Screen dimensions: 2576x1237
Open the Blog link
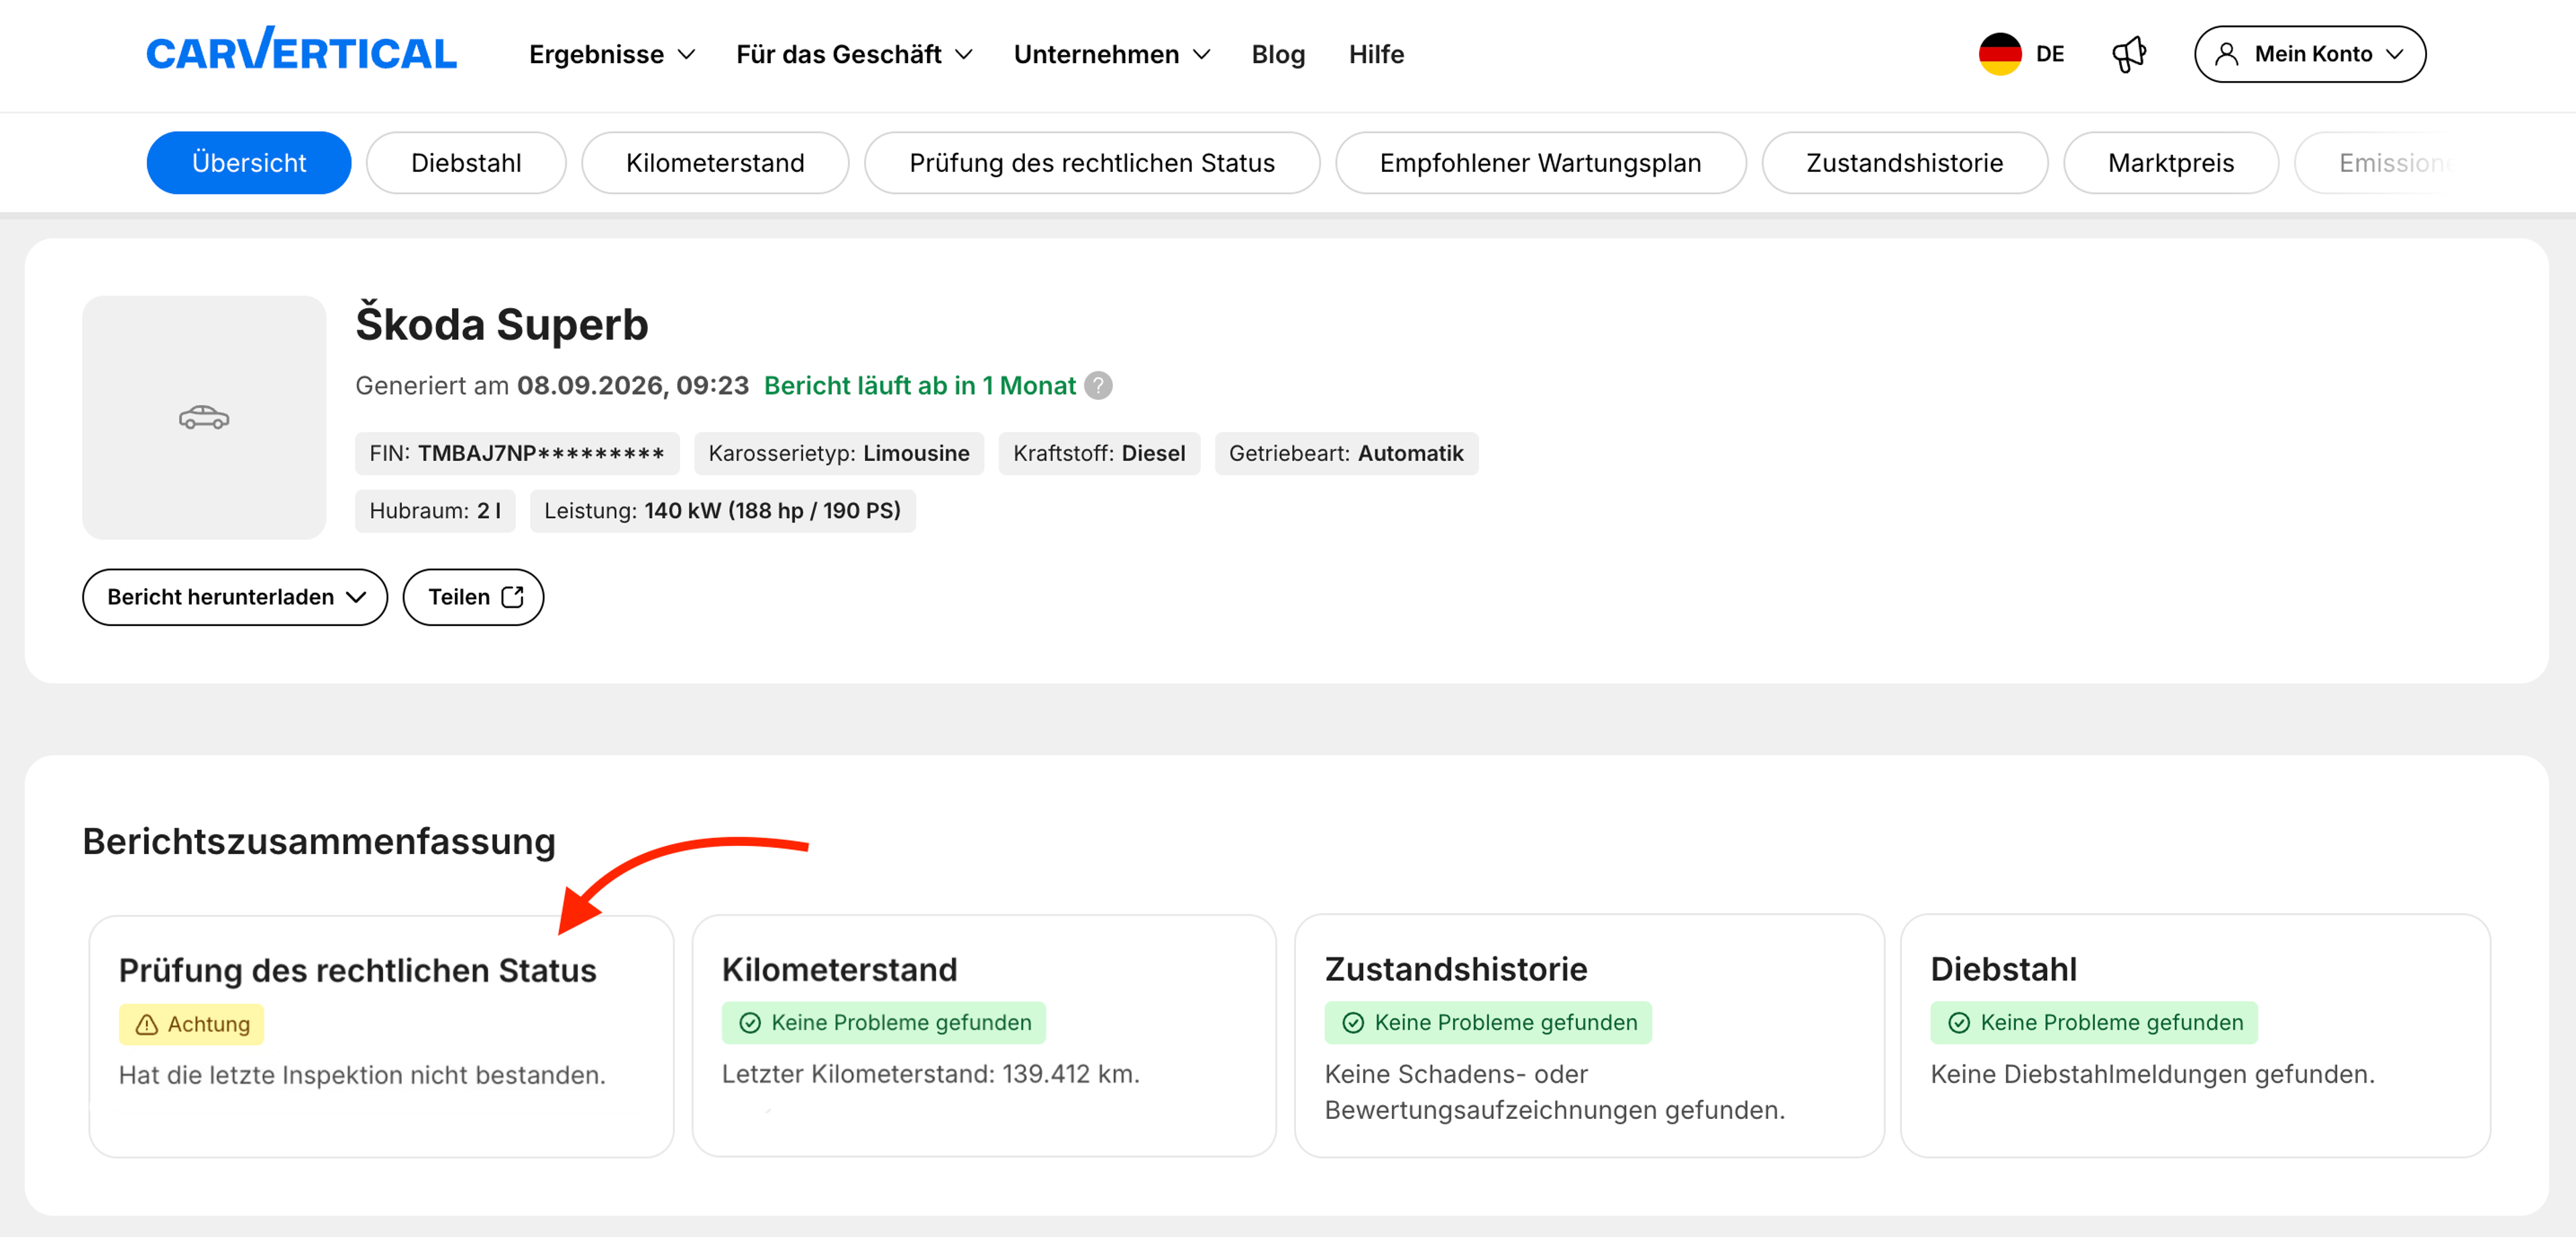tap(1278, 54)
